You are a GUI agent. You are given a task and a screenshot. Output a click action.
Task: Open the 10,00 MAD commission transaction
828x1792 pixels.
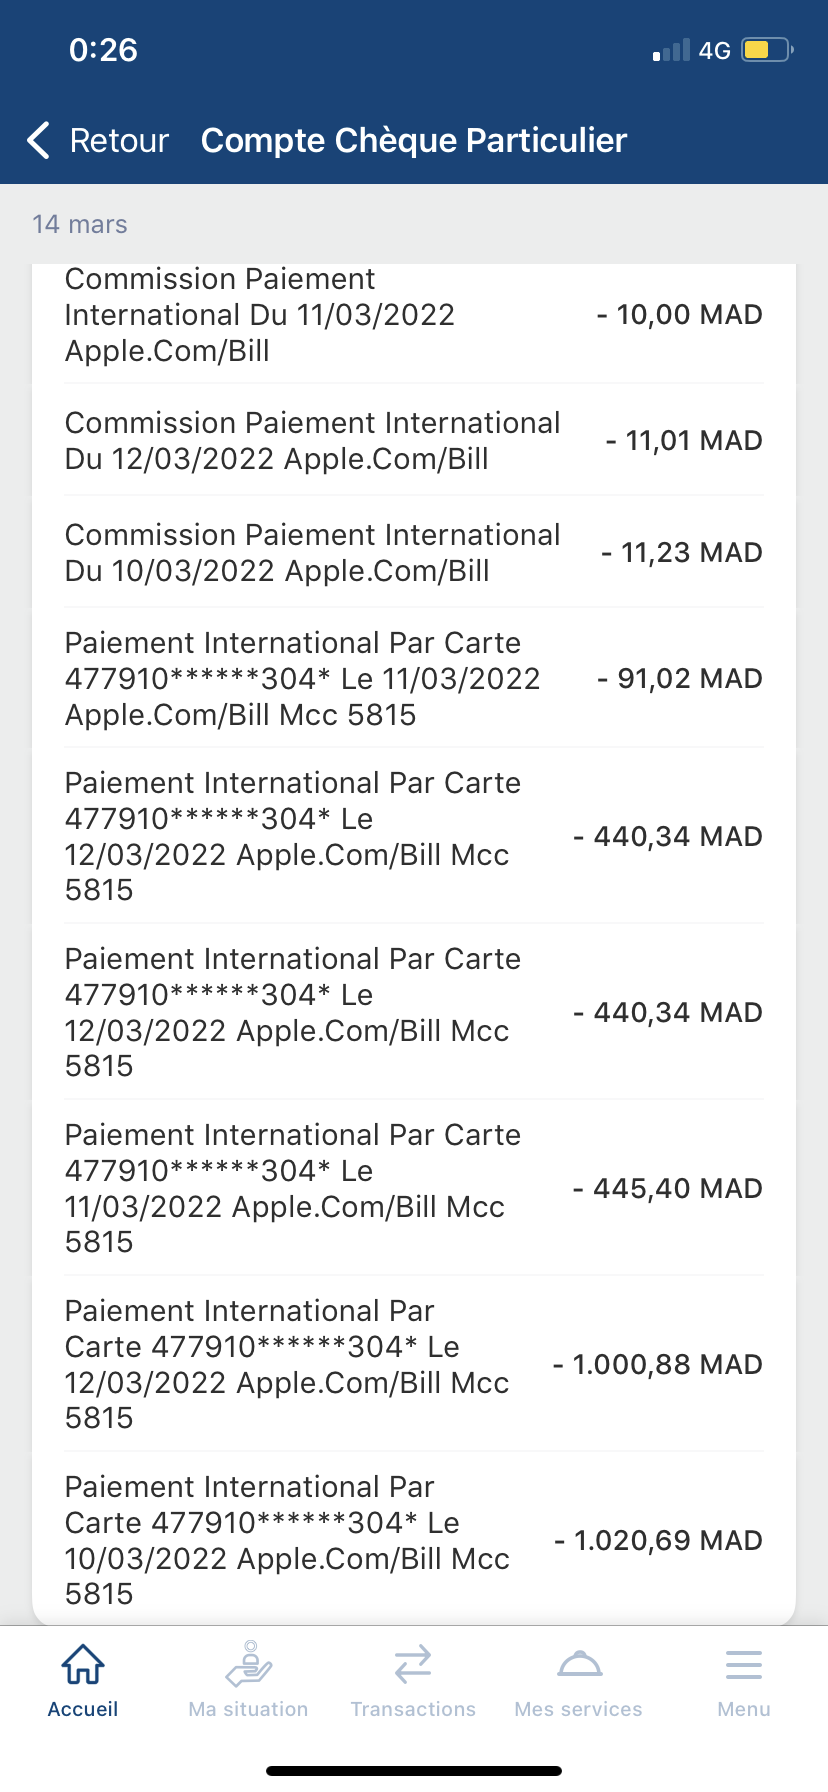pos(414,315)
